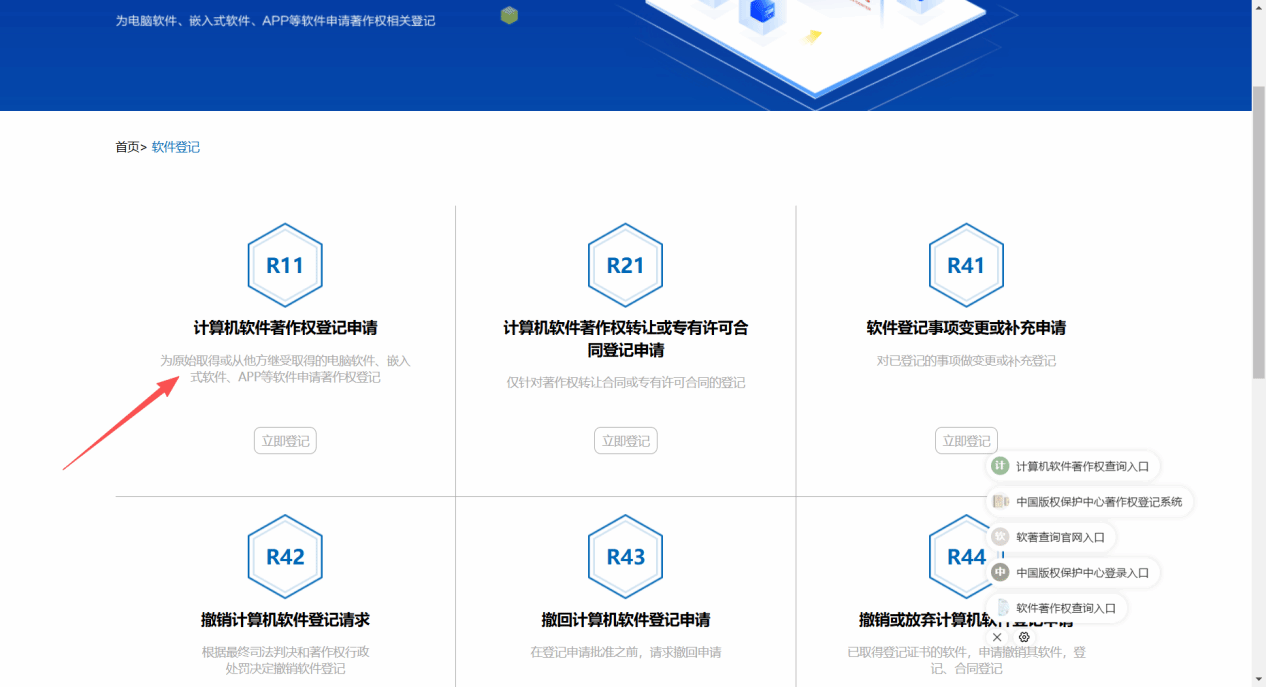Open 中国版权保护中心著作权登记系统 suggestion

pos(1098,502)
